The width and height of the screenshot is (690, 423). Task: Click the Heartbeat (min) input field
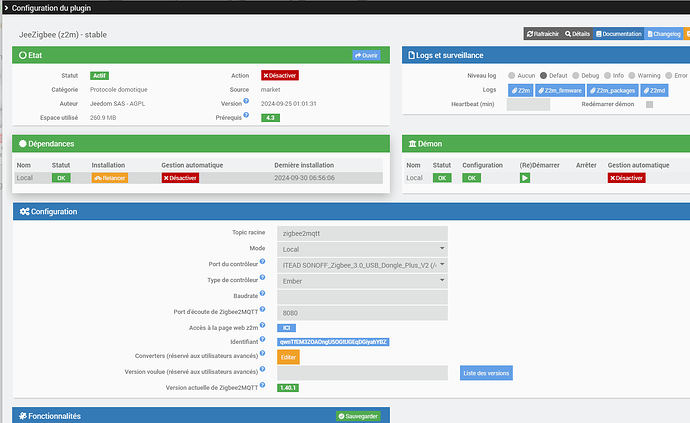(528, 104)
